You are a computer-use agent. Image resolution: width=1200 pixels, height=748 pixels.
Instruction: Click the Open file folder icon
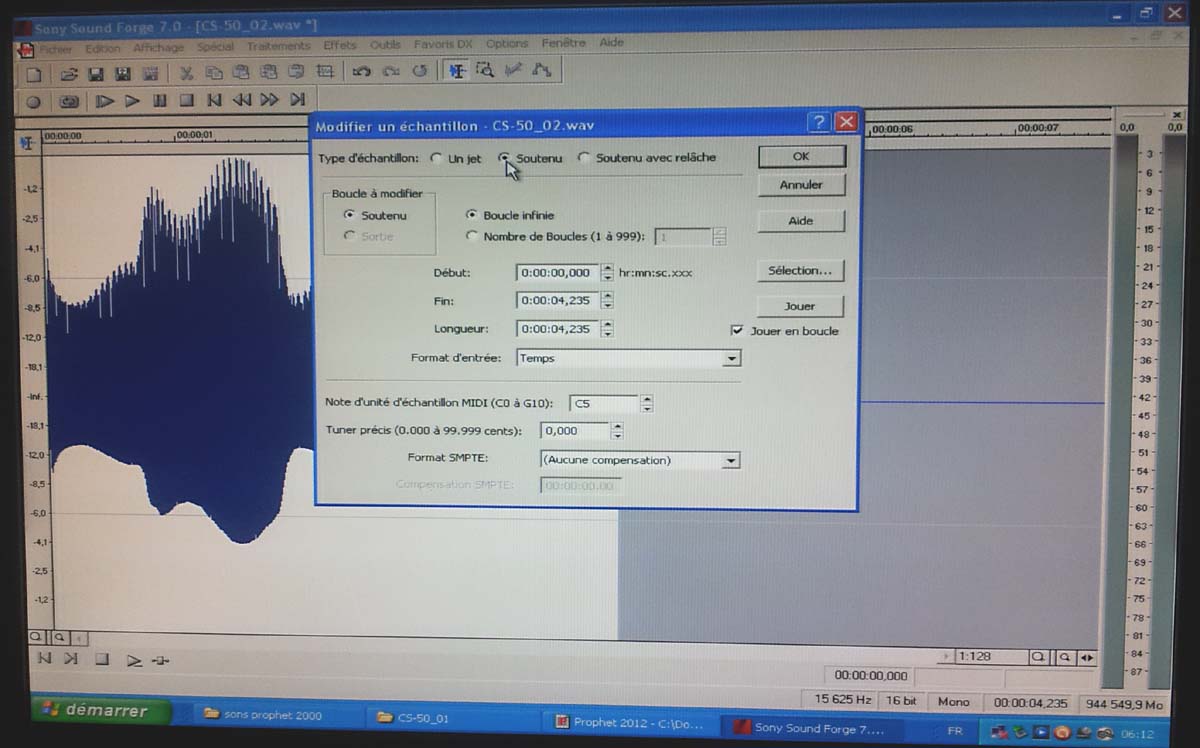(x=68, y=73)
